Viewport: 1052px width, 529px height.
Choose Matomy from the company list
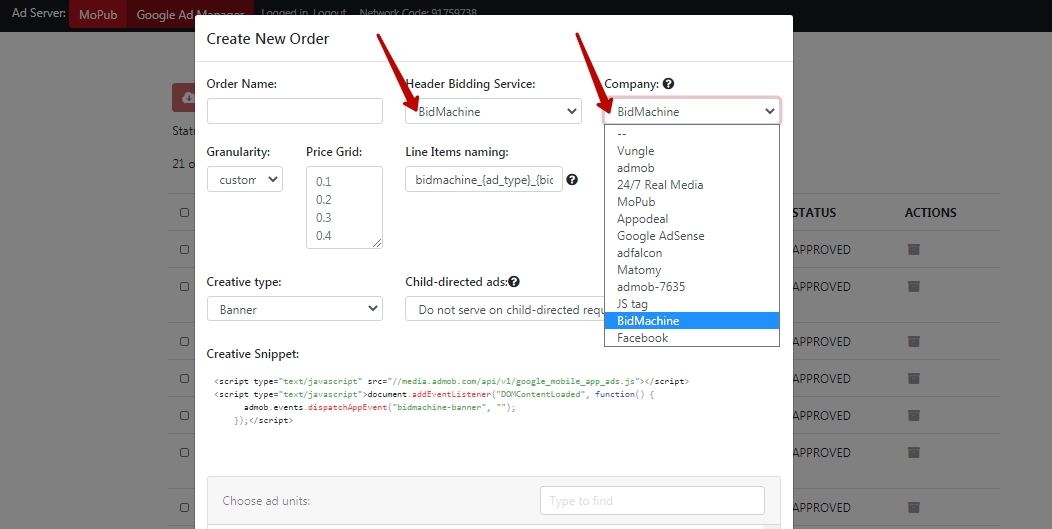[692, 270]
